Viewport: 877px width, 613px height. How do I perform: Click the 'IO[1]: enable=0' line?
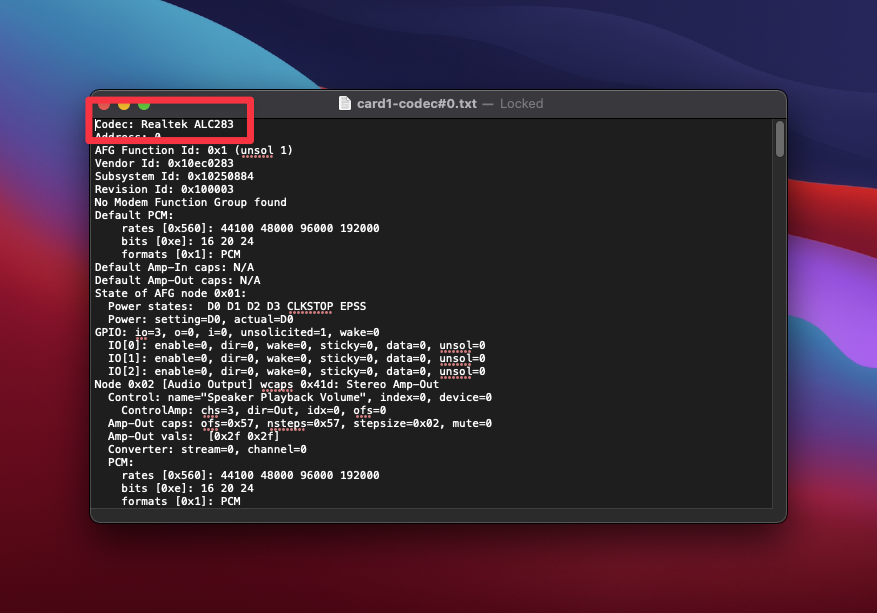click(296, 358)
